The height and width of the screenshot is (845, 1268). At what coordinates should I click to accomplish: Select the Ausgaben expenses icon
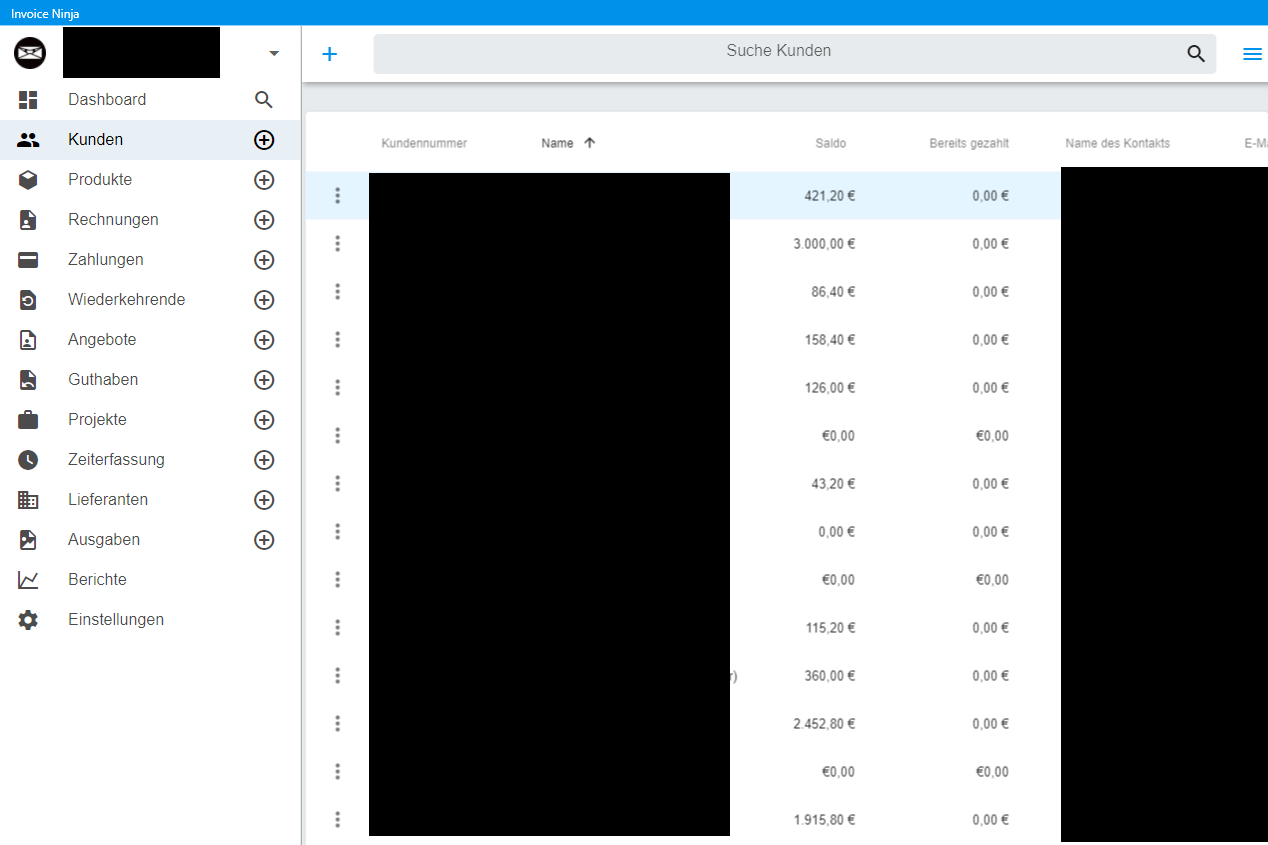(27, 539)
